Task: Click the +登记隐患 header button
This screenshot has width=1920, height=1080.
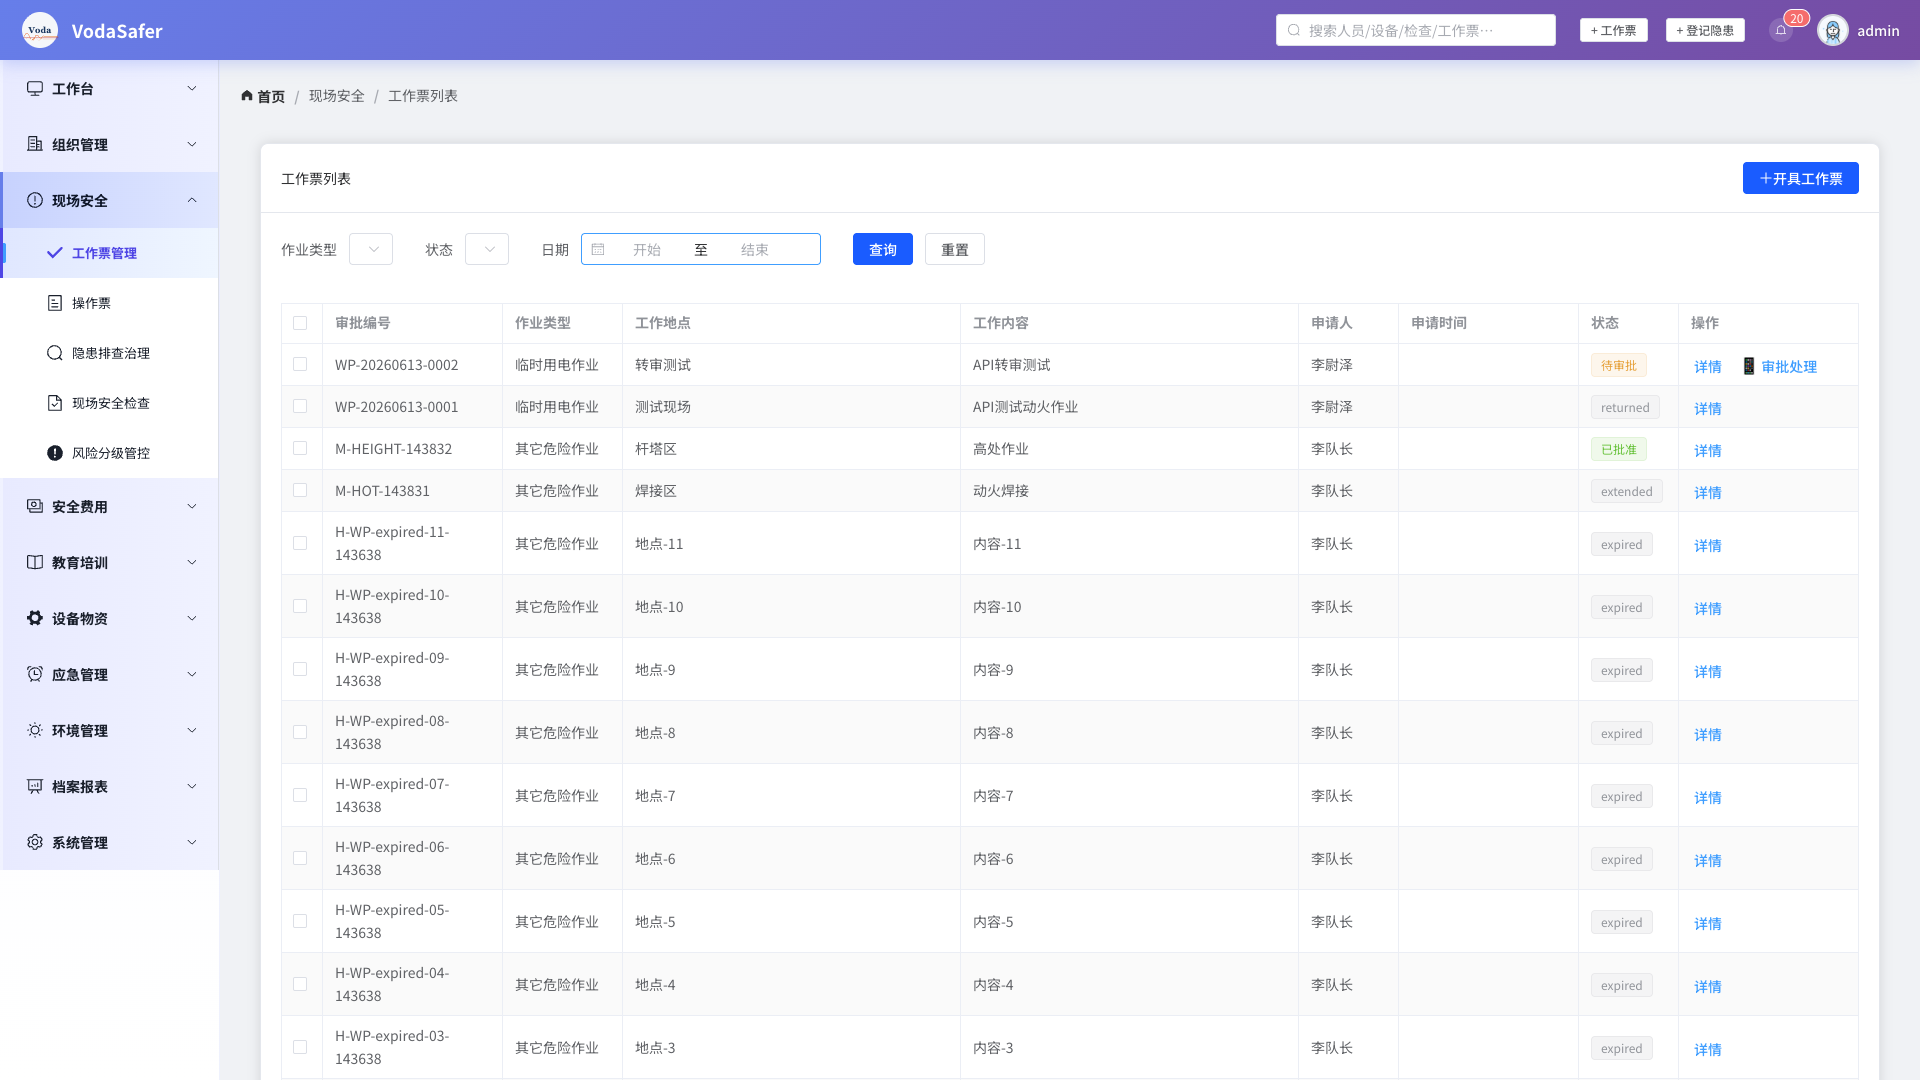Action: tap(1705, 30)
